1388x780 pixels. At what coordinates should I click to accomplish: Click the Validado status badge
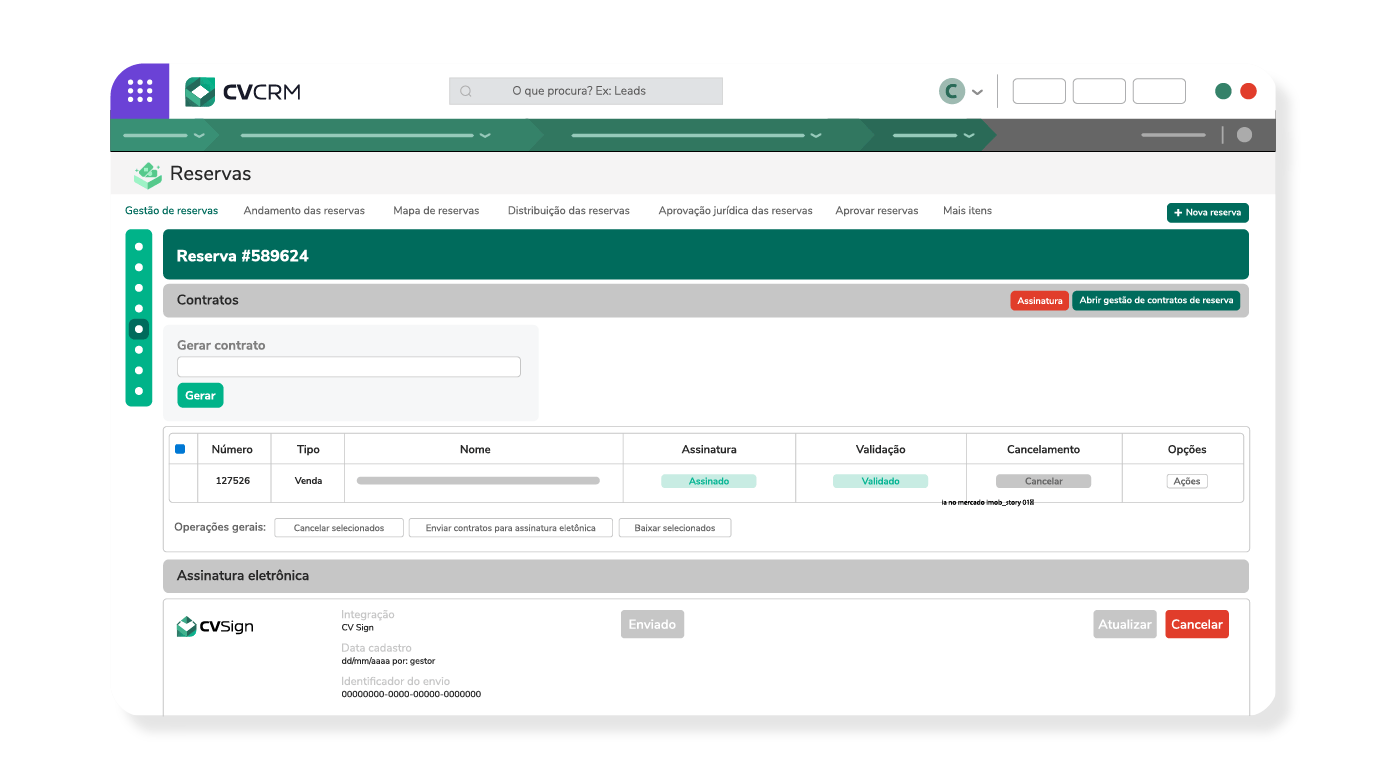coord(880,481)
